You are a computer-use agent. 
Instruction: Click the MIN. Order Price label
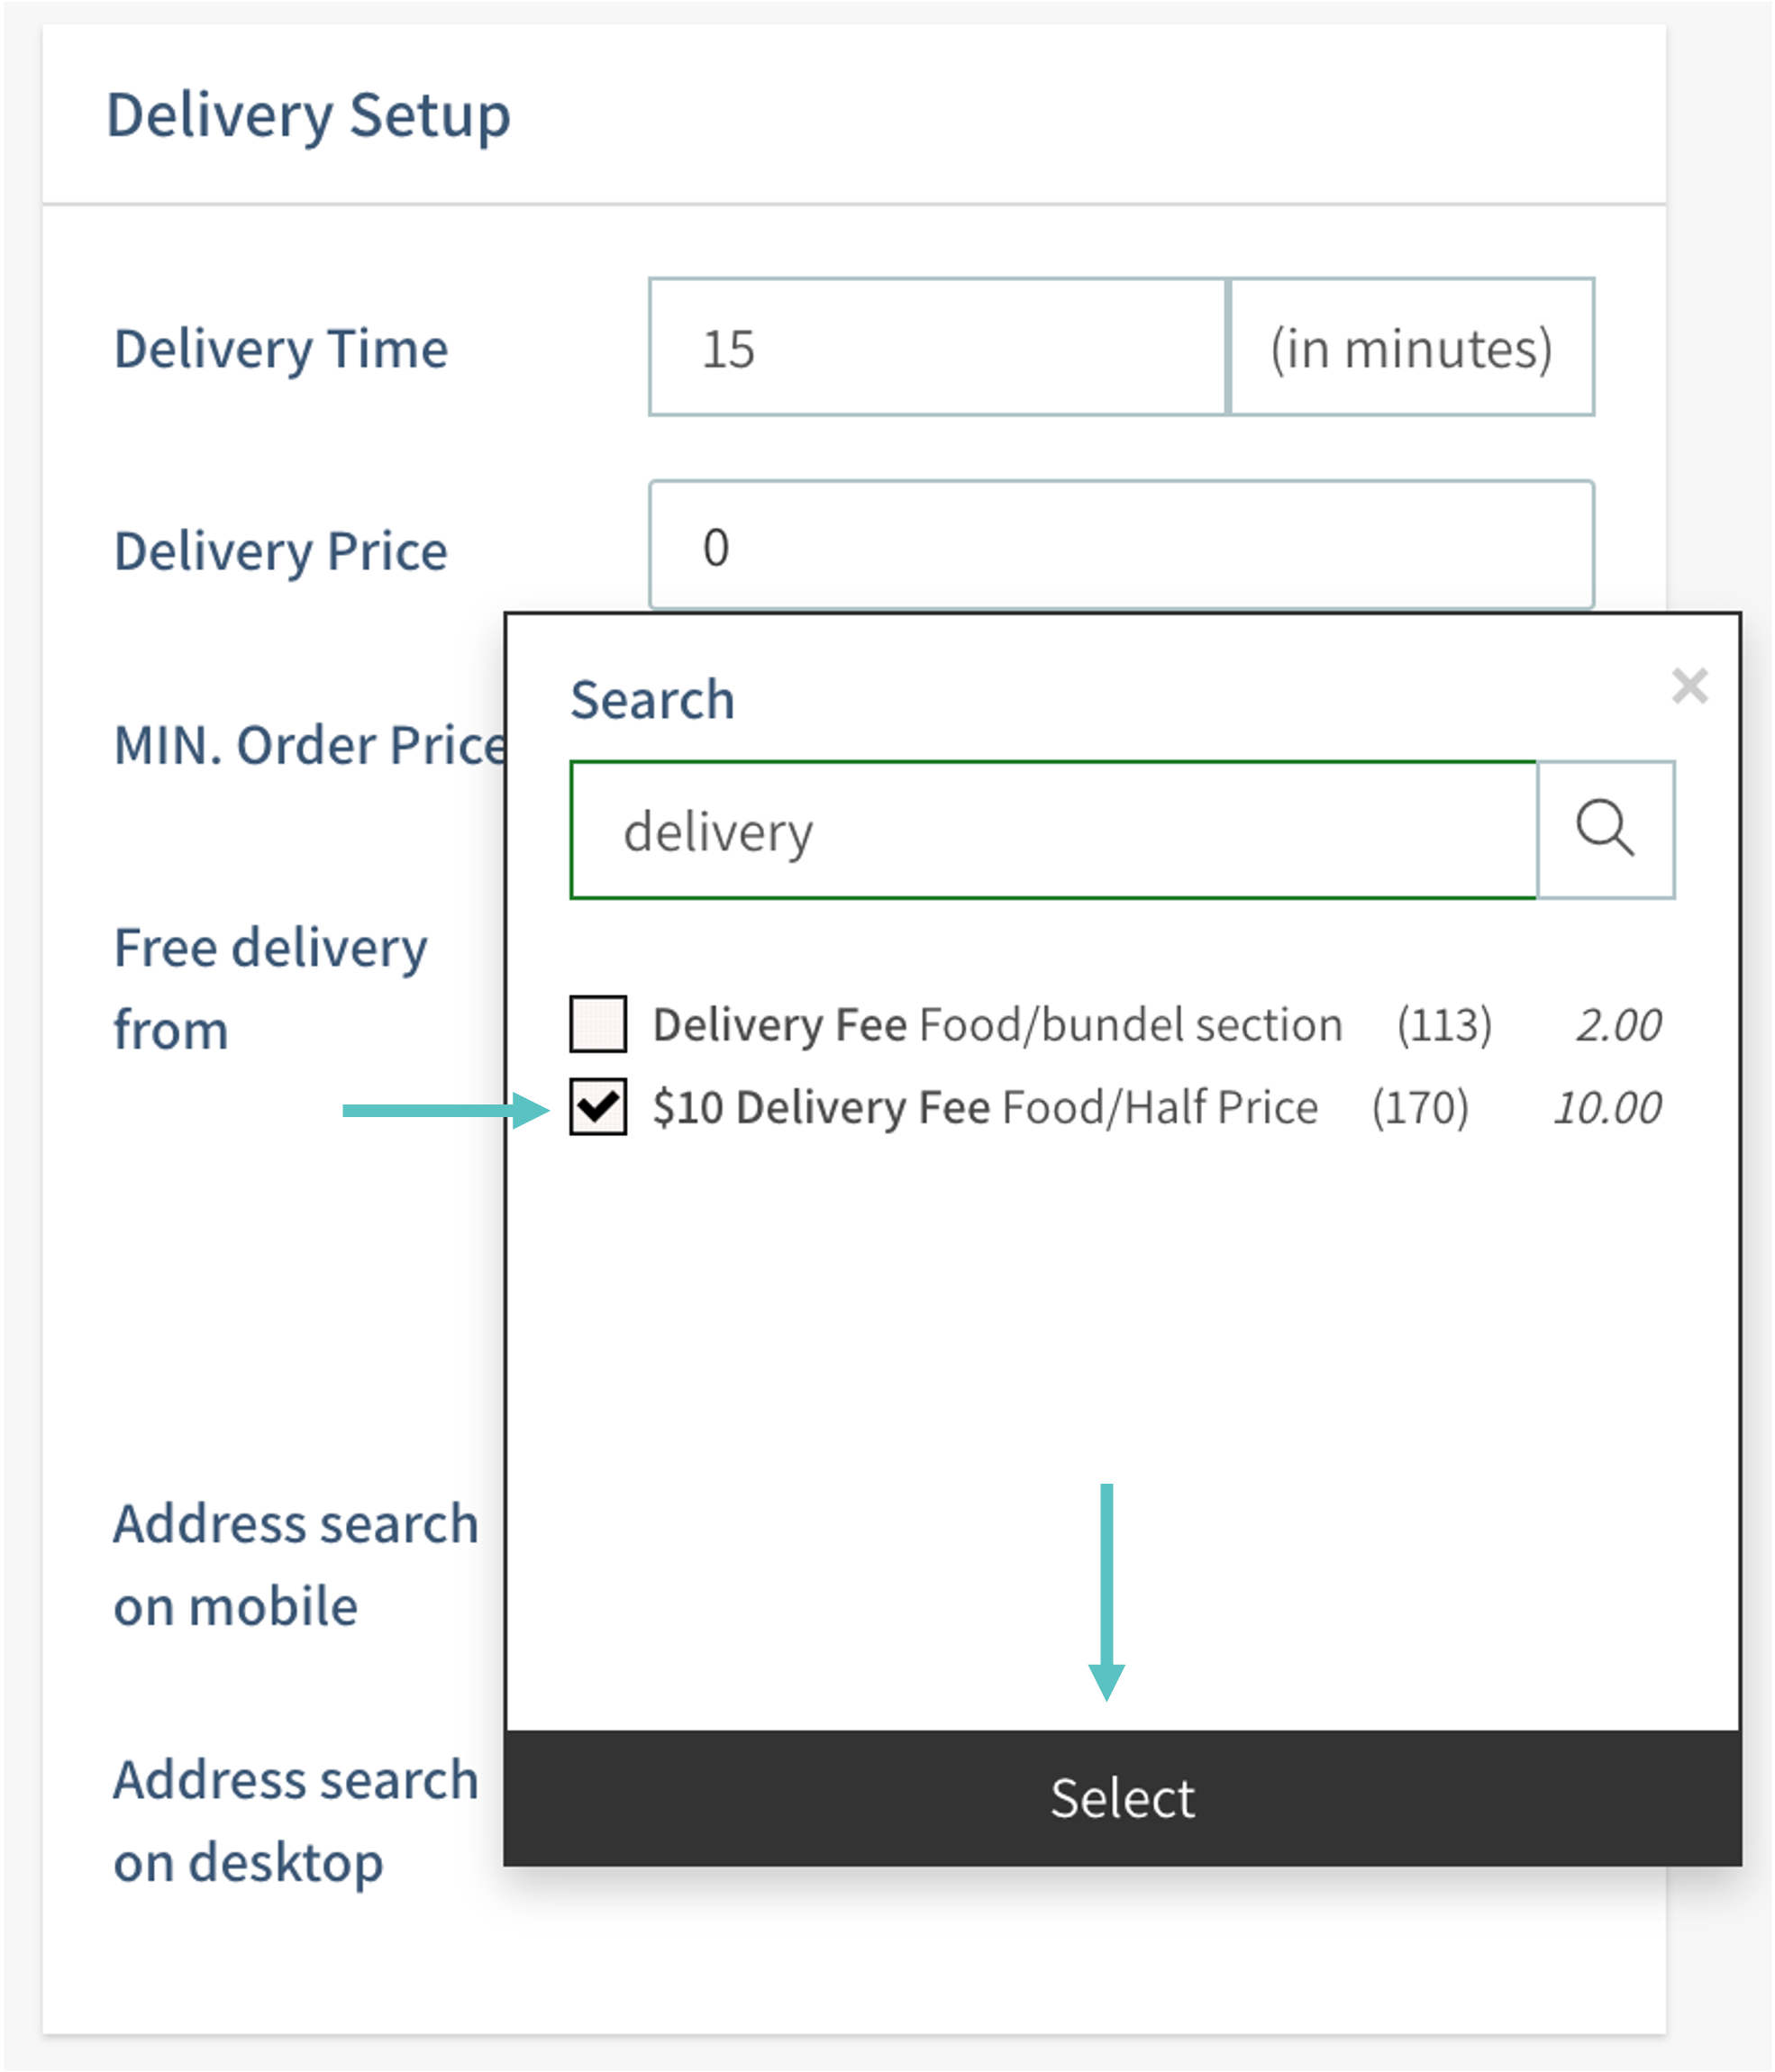(x=310, y=745)
